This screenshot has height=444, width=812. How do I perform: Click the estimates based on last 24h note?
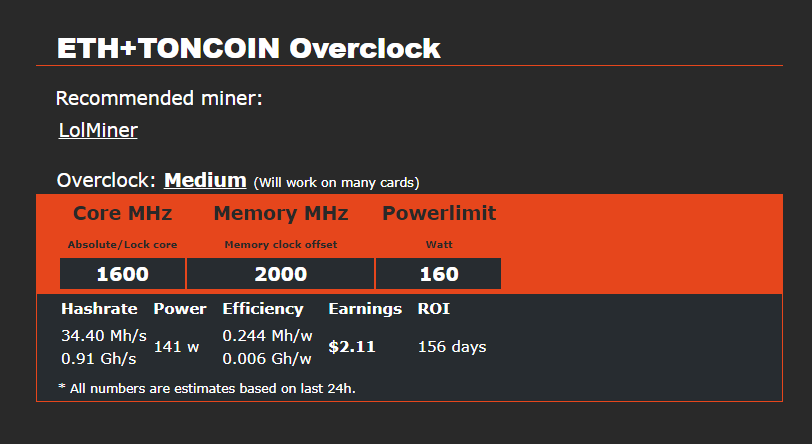[207, 389]
